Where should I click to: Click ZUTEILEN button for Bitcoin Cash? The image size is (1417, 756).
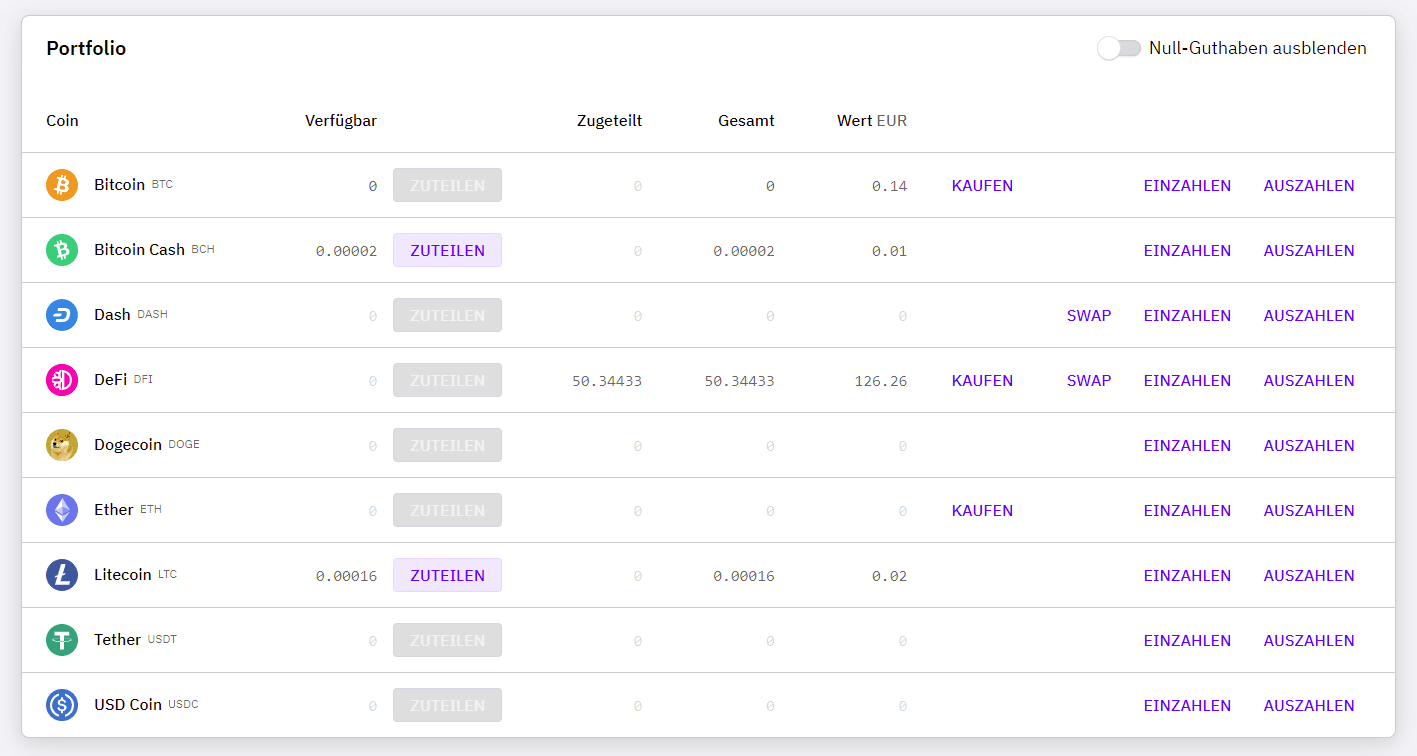(447, 250)
